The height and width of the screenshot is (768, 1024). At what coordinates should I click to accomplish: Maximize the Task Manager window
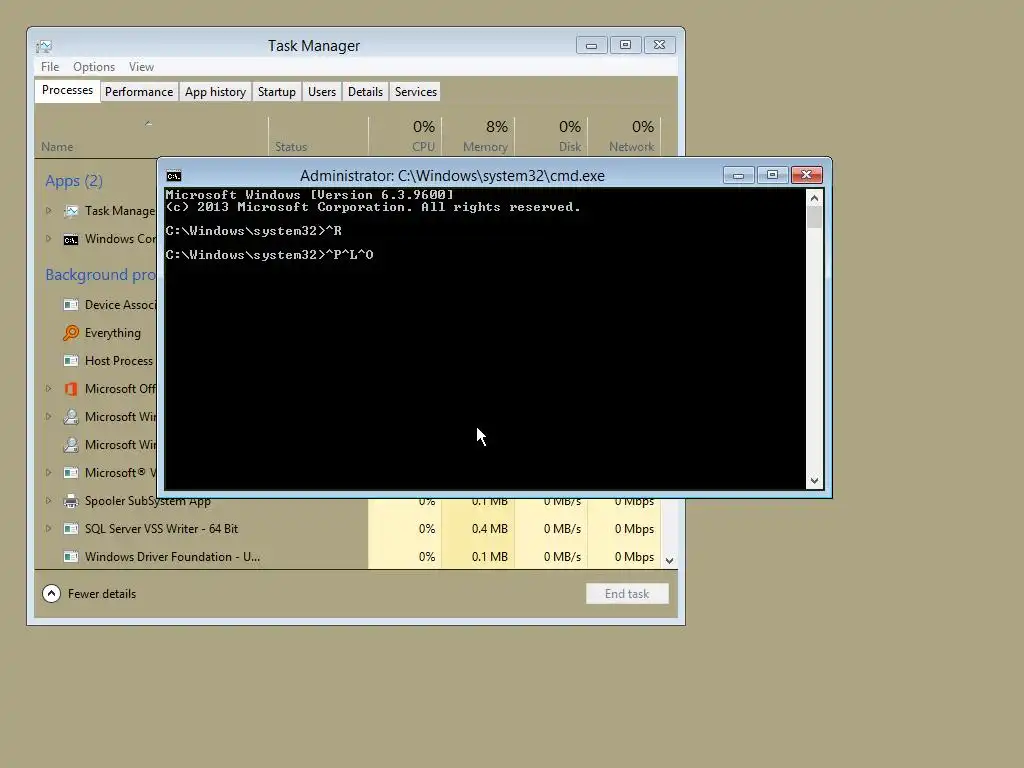pos(626,45)
